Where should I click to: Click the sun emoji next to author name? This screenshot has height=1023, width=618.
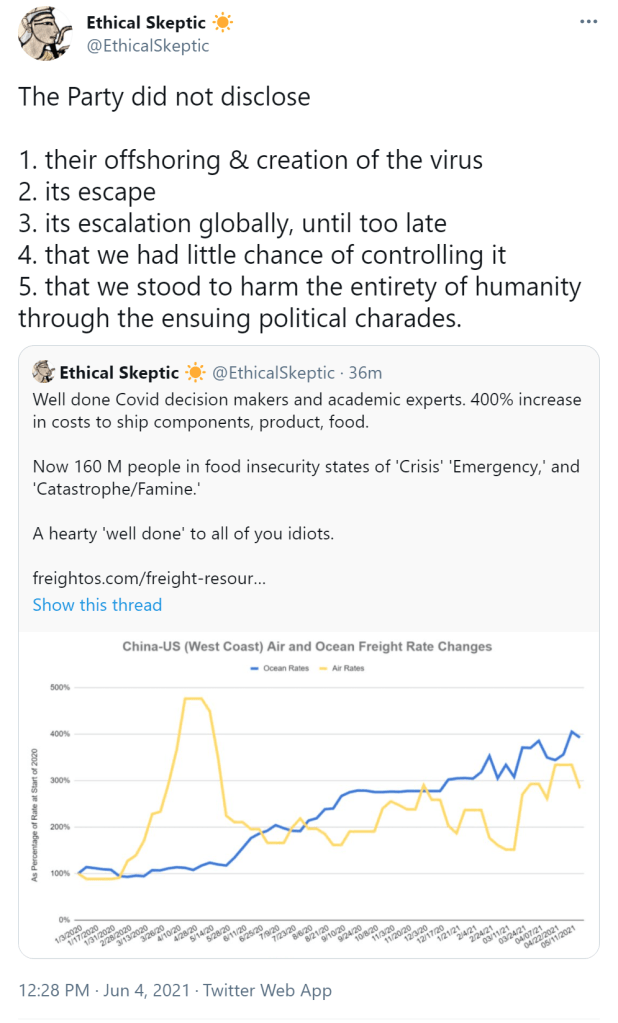tap(222, 23)
